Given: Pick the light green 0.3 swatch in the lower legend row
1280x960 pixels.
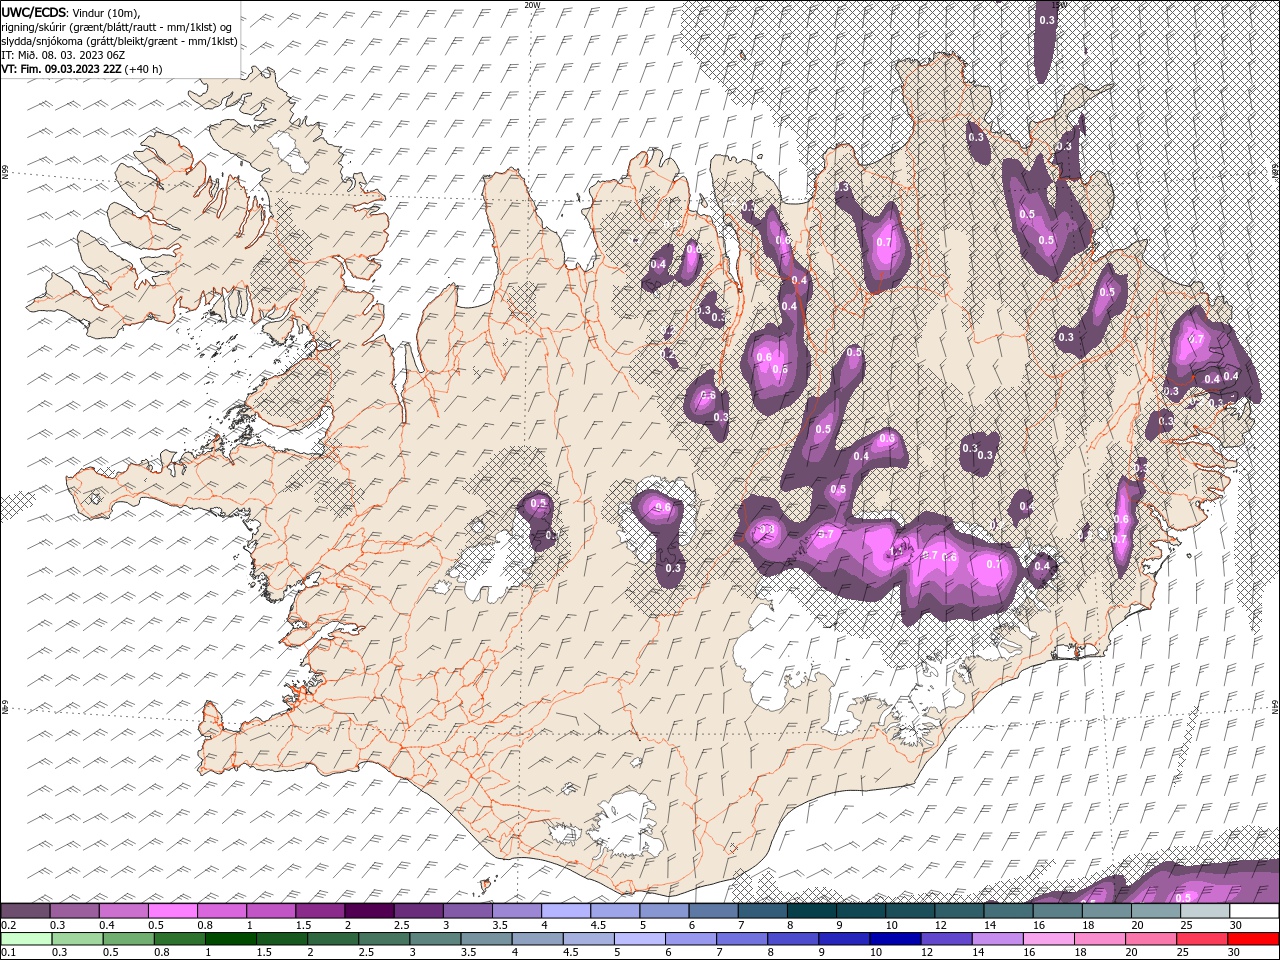Looking at the screenshot, I should point(77,939).
